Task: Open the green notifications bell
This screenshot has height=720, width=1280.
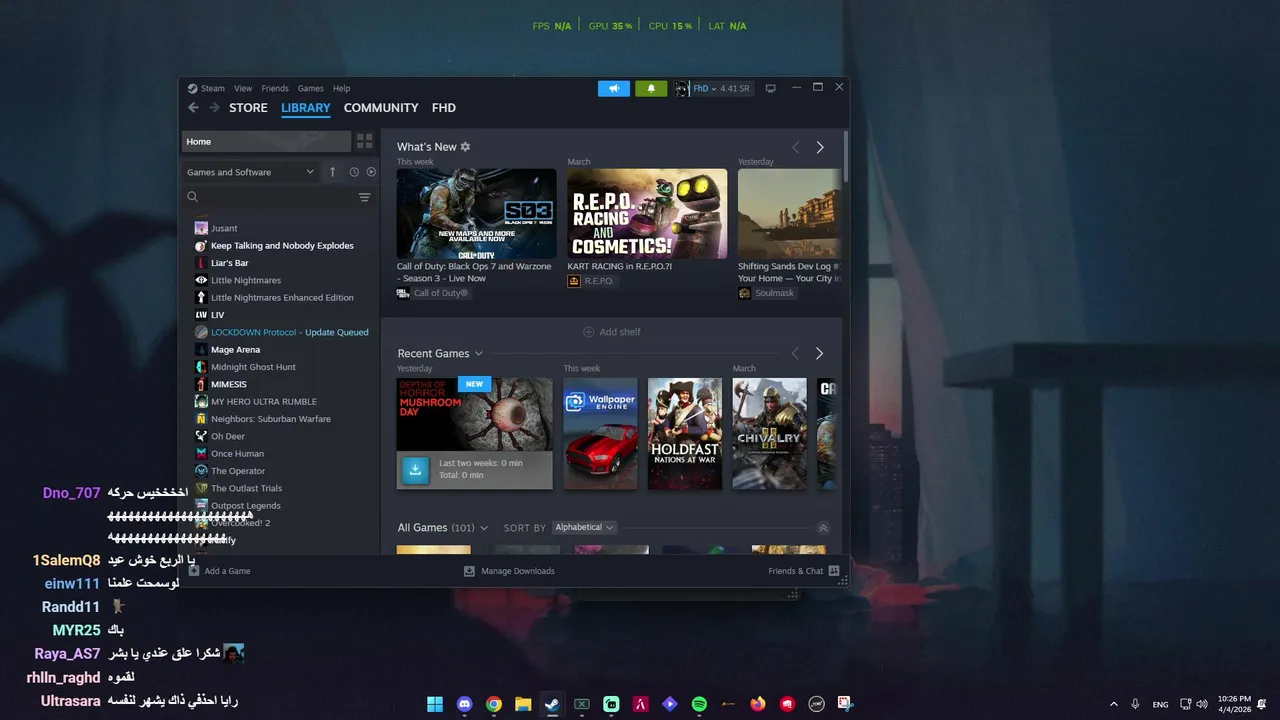Action: pyautogui.click(x=651, y=88)
